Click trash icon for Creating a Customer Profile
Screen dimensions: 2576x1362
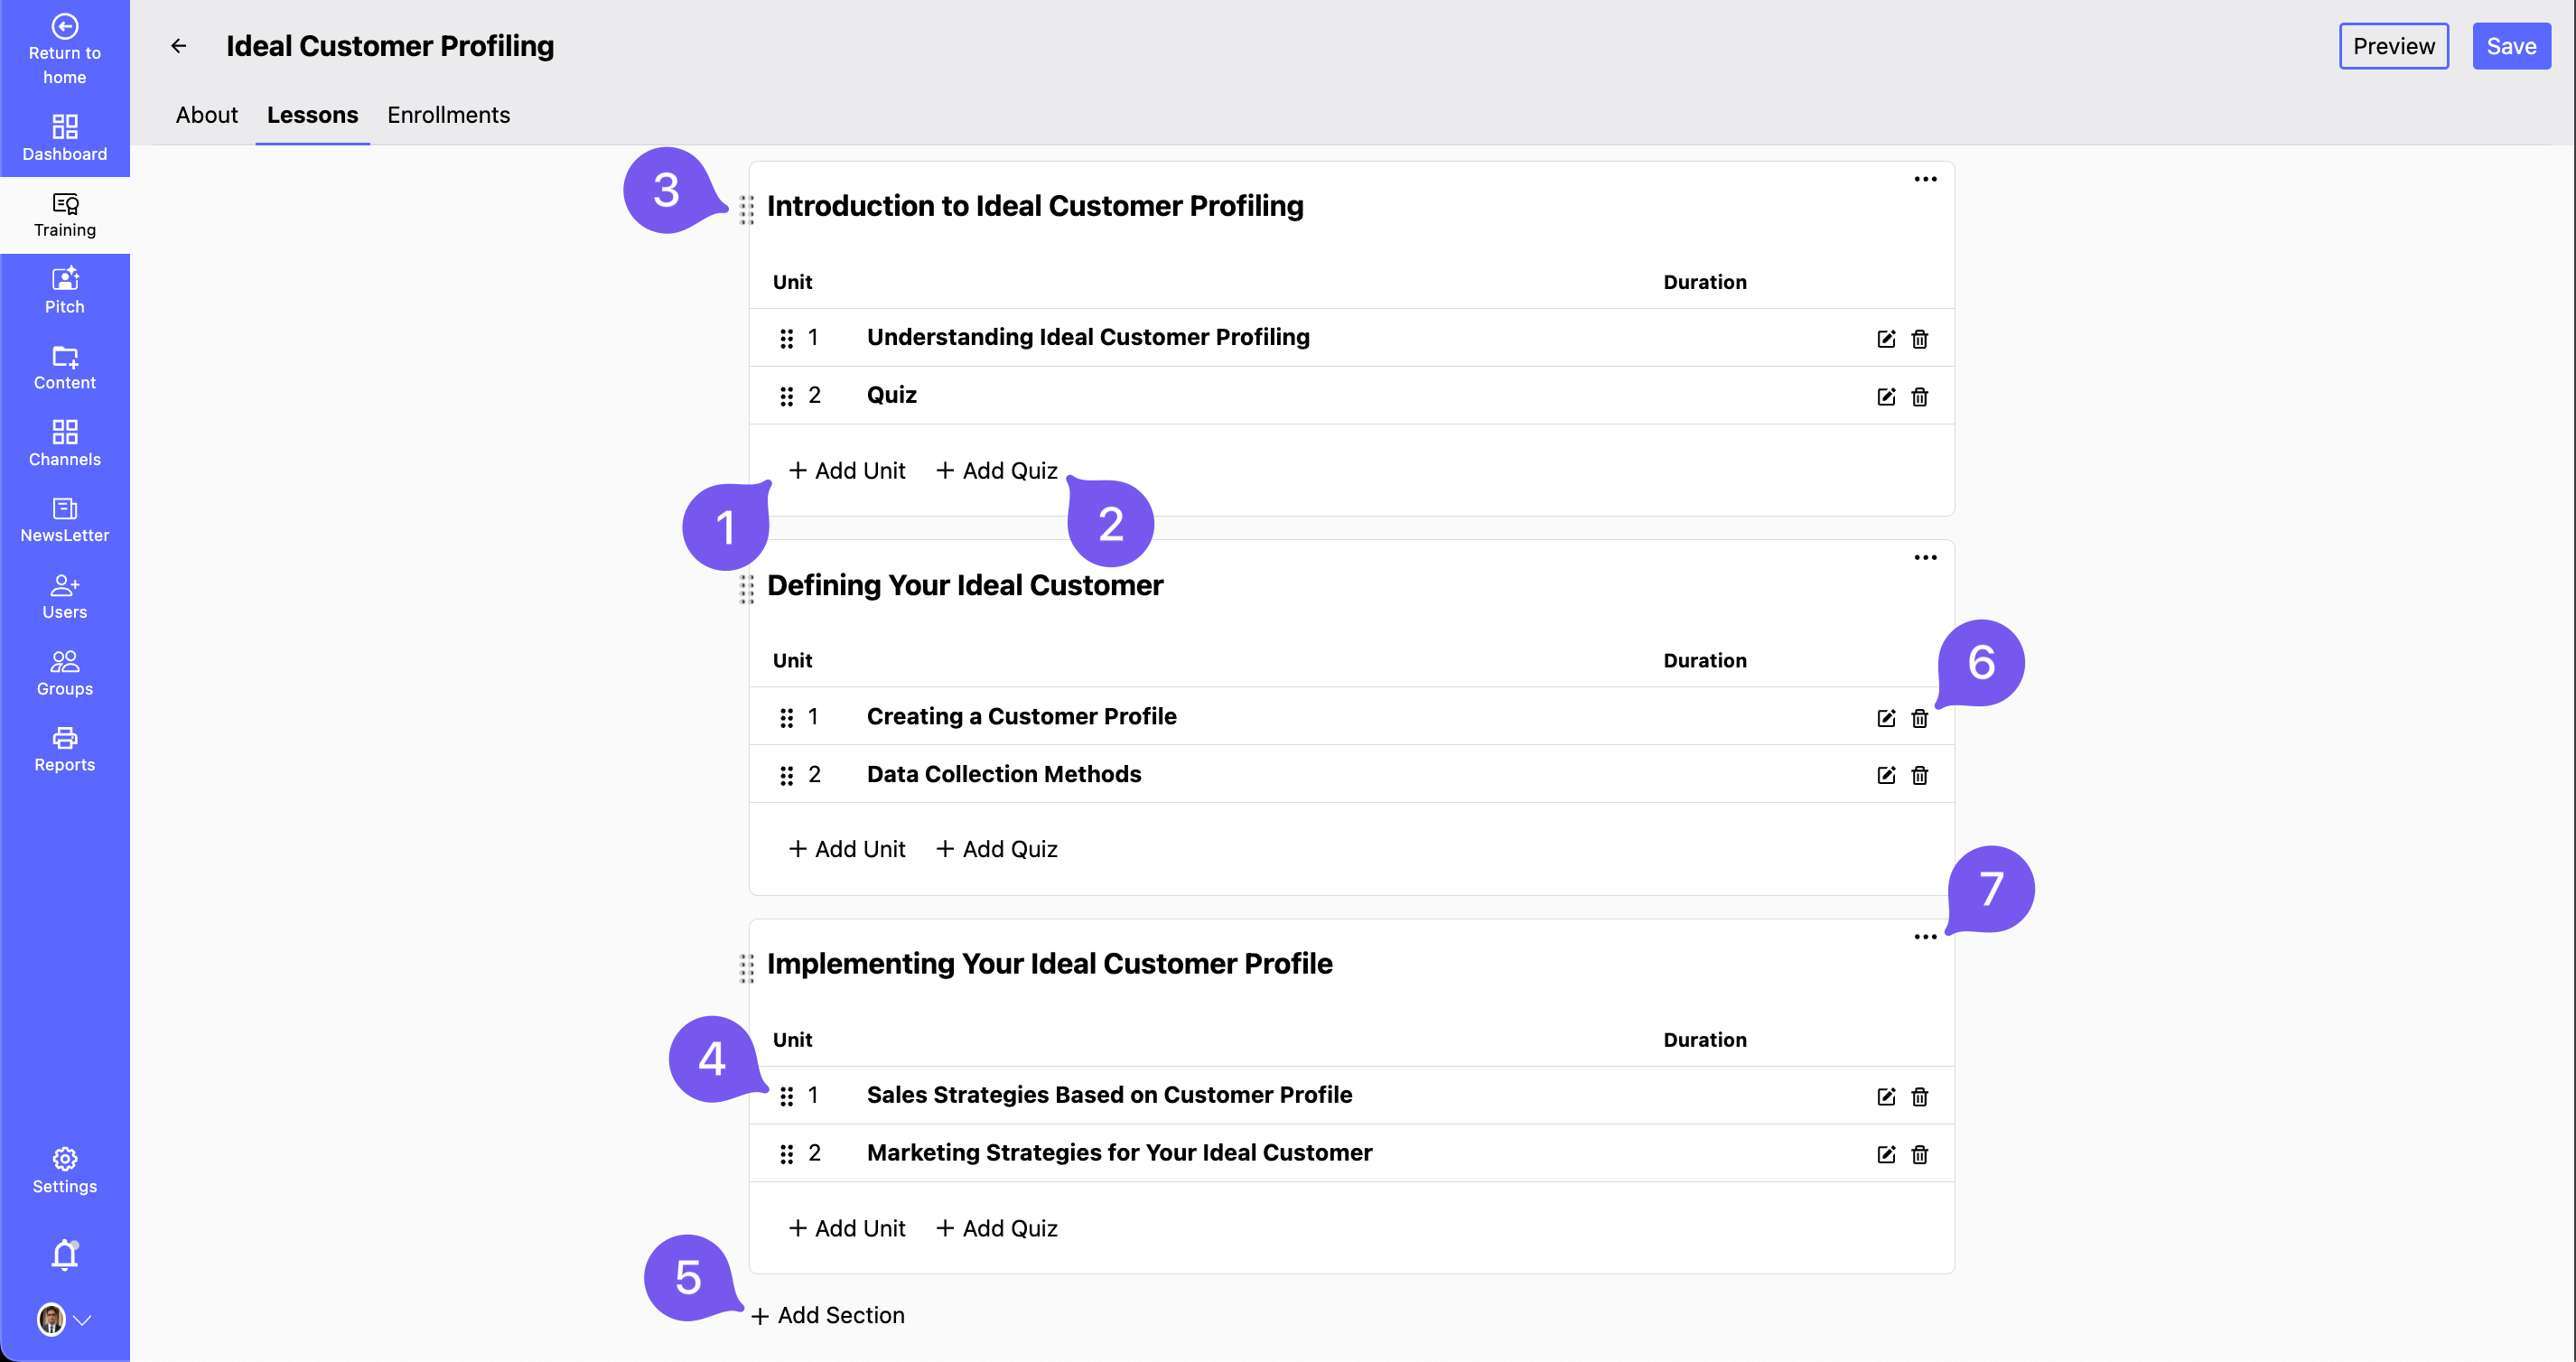click(1919, 718)
